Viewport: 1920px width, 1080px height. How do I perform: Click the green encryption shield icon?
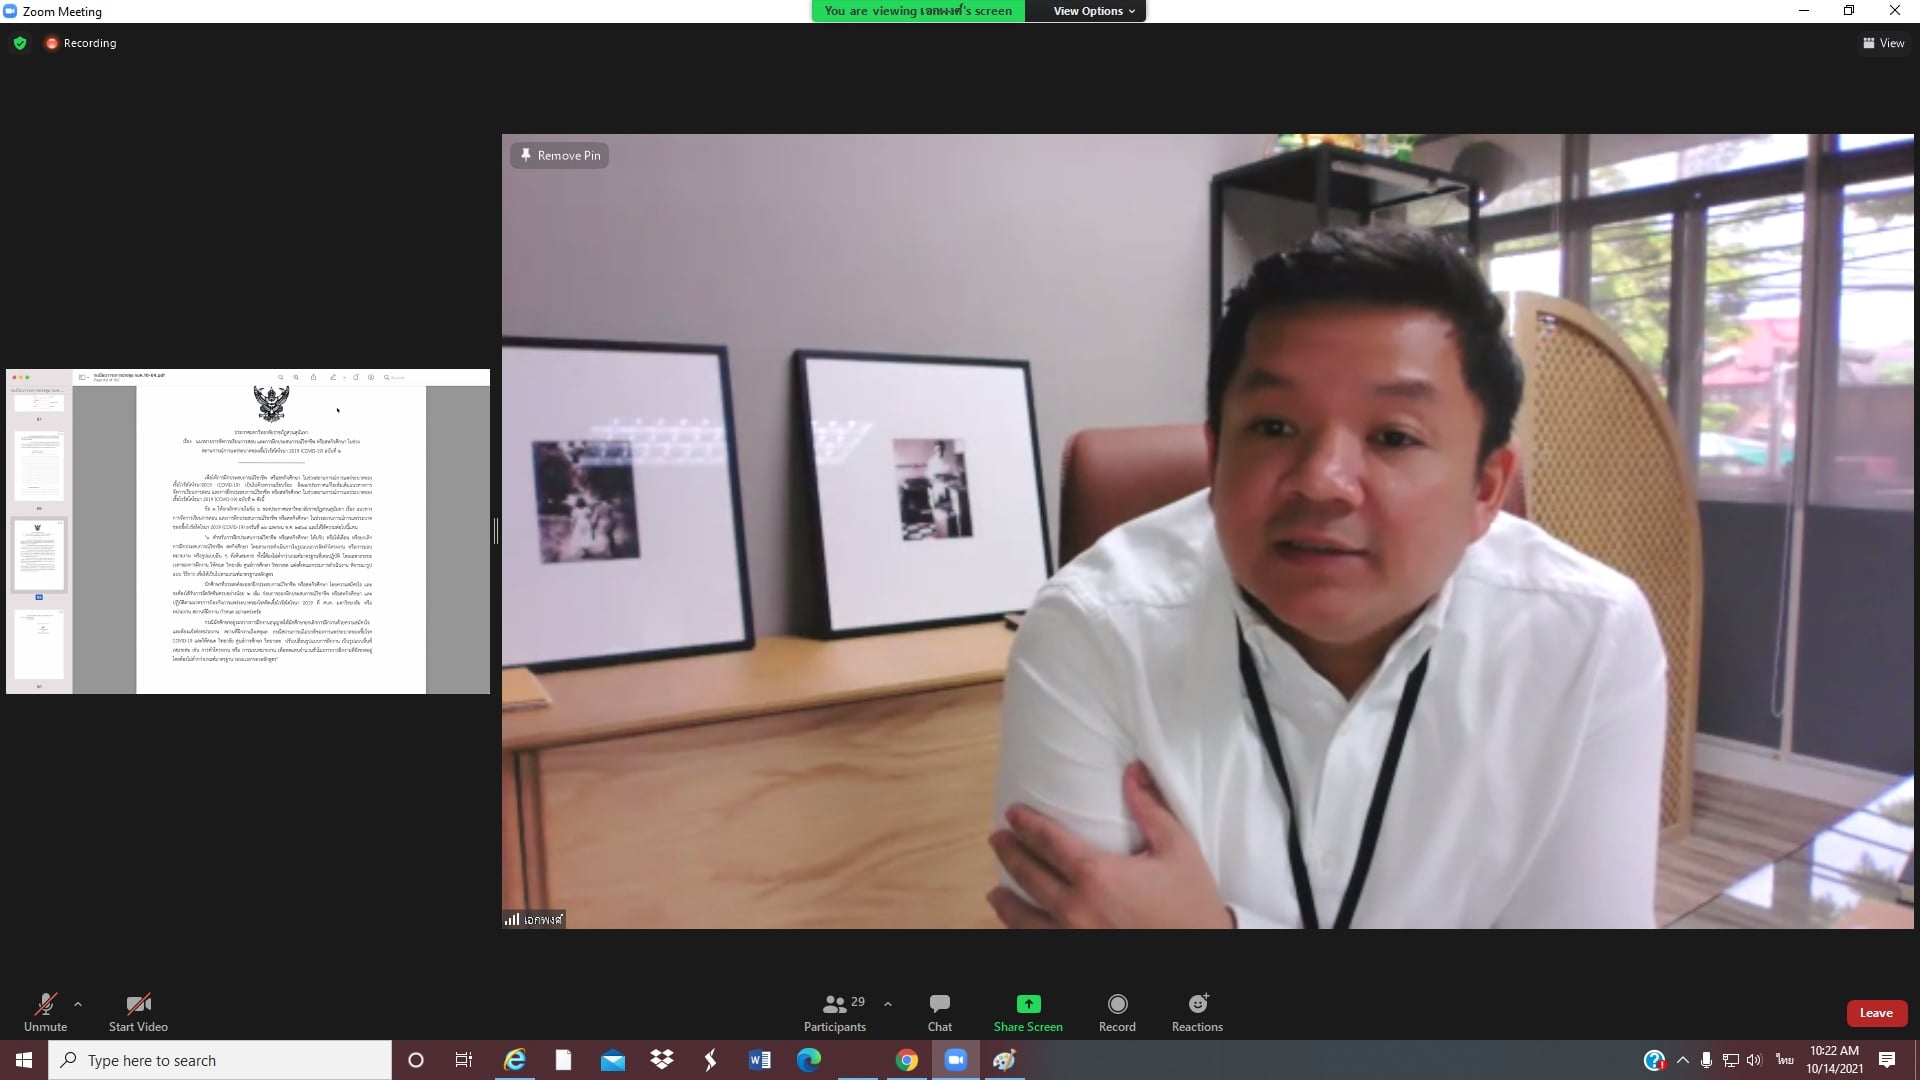[x=20, y=43]
